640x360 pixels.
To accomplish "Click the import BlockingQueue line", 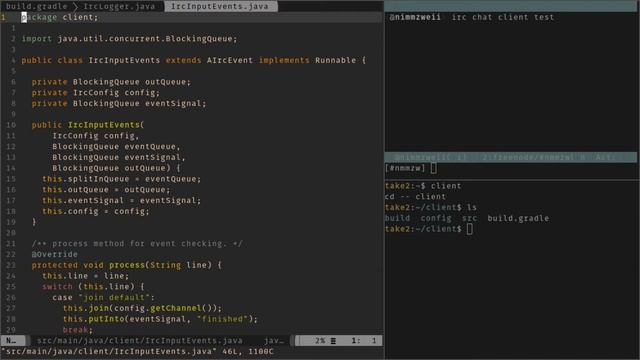I will [x=129, y=39].
